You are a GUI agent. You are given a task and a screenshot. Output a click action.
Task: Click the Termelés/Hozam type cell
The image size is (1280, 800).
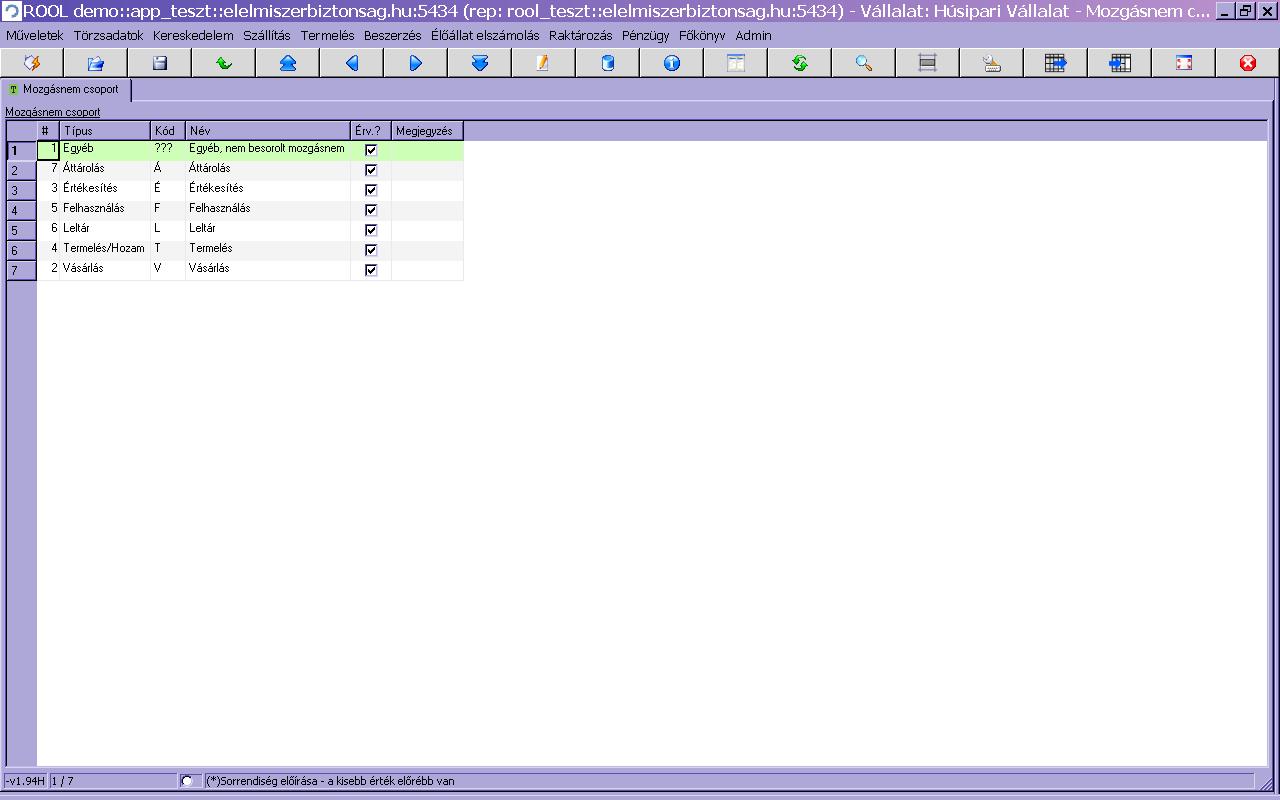click(105, 249)
